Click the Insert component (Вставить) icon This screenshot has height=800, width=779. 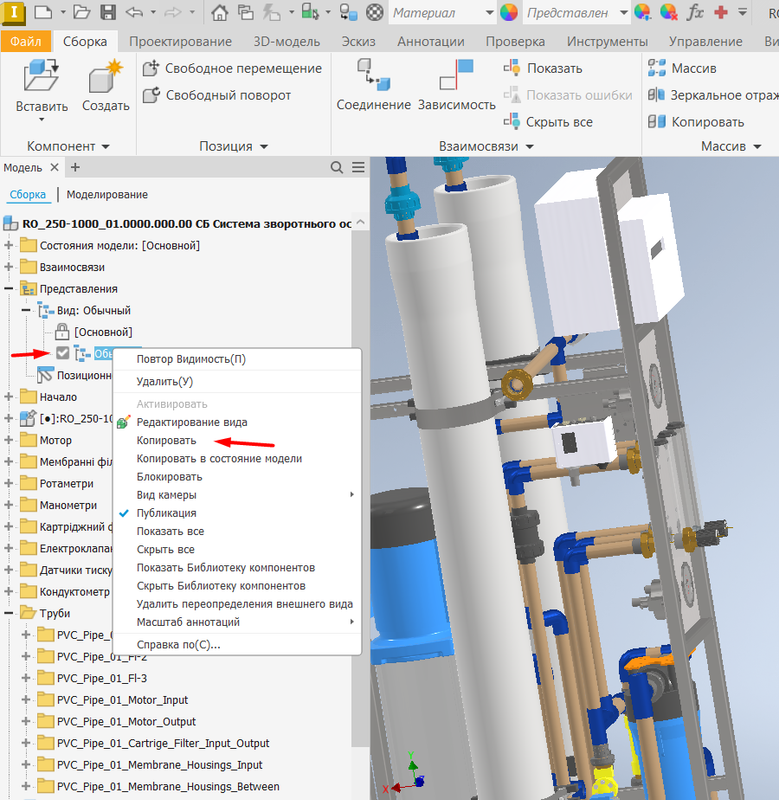click(x=41, y=75)
